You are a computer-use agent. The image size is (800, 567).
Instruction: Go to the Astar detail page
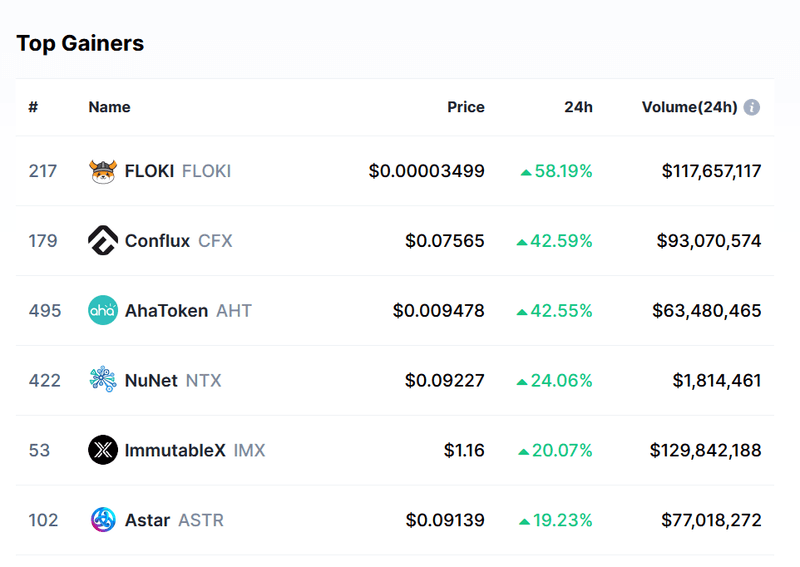click(x=147, y=520)
